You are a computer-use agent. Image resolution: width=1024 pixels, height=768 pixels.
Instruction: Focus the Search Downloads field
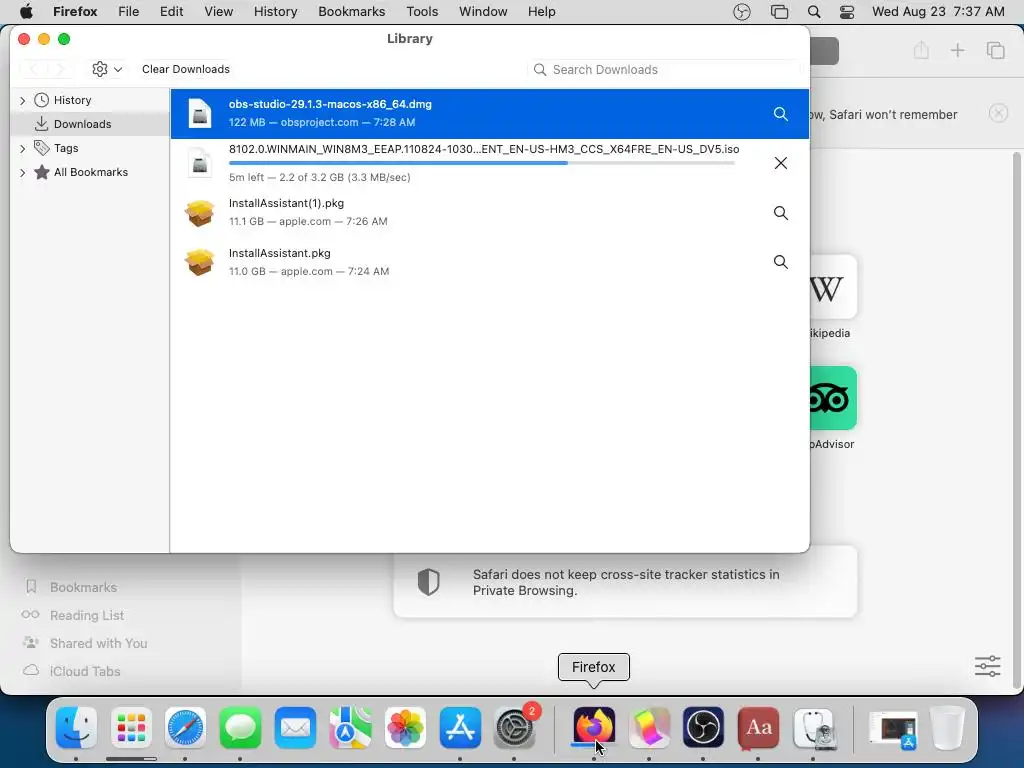(x=664, y=70)
